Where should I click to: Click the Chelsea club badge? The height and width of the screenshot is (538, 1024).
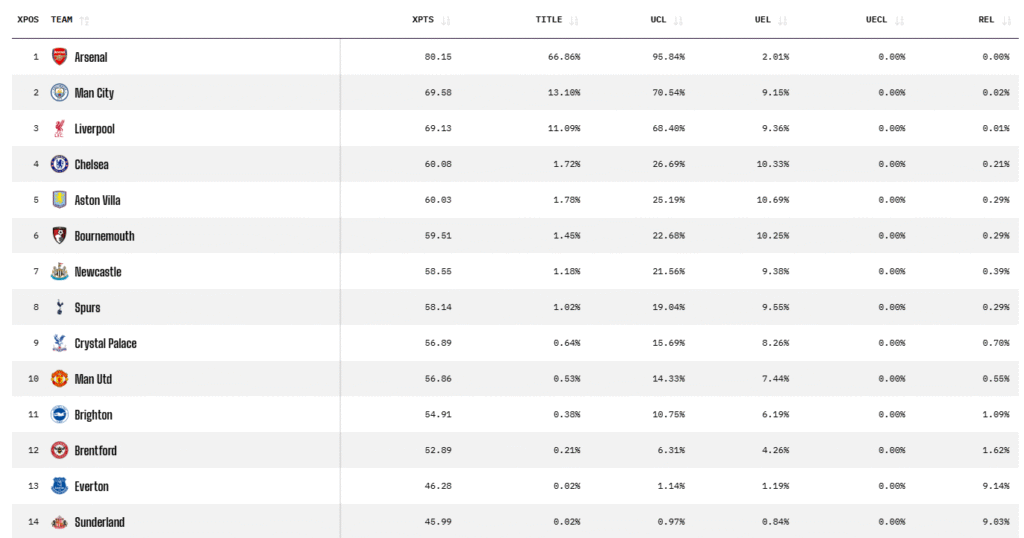point(60,164)
